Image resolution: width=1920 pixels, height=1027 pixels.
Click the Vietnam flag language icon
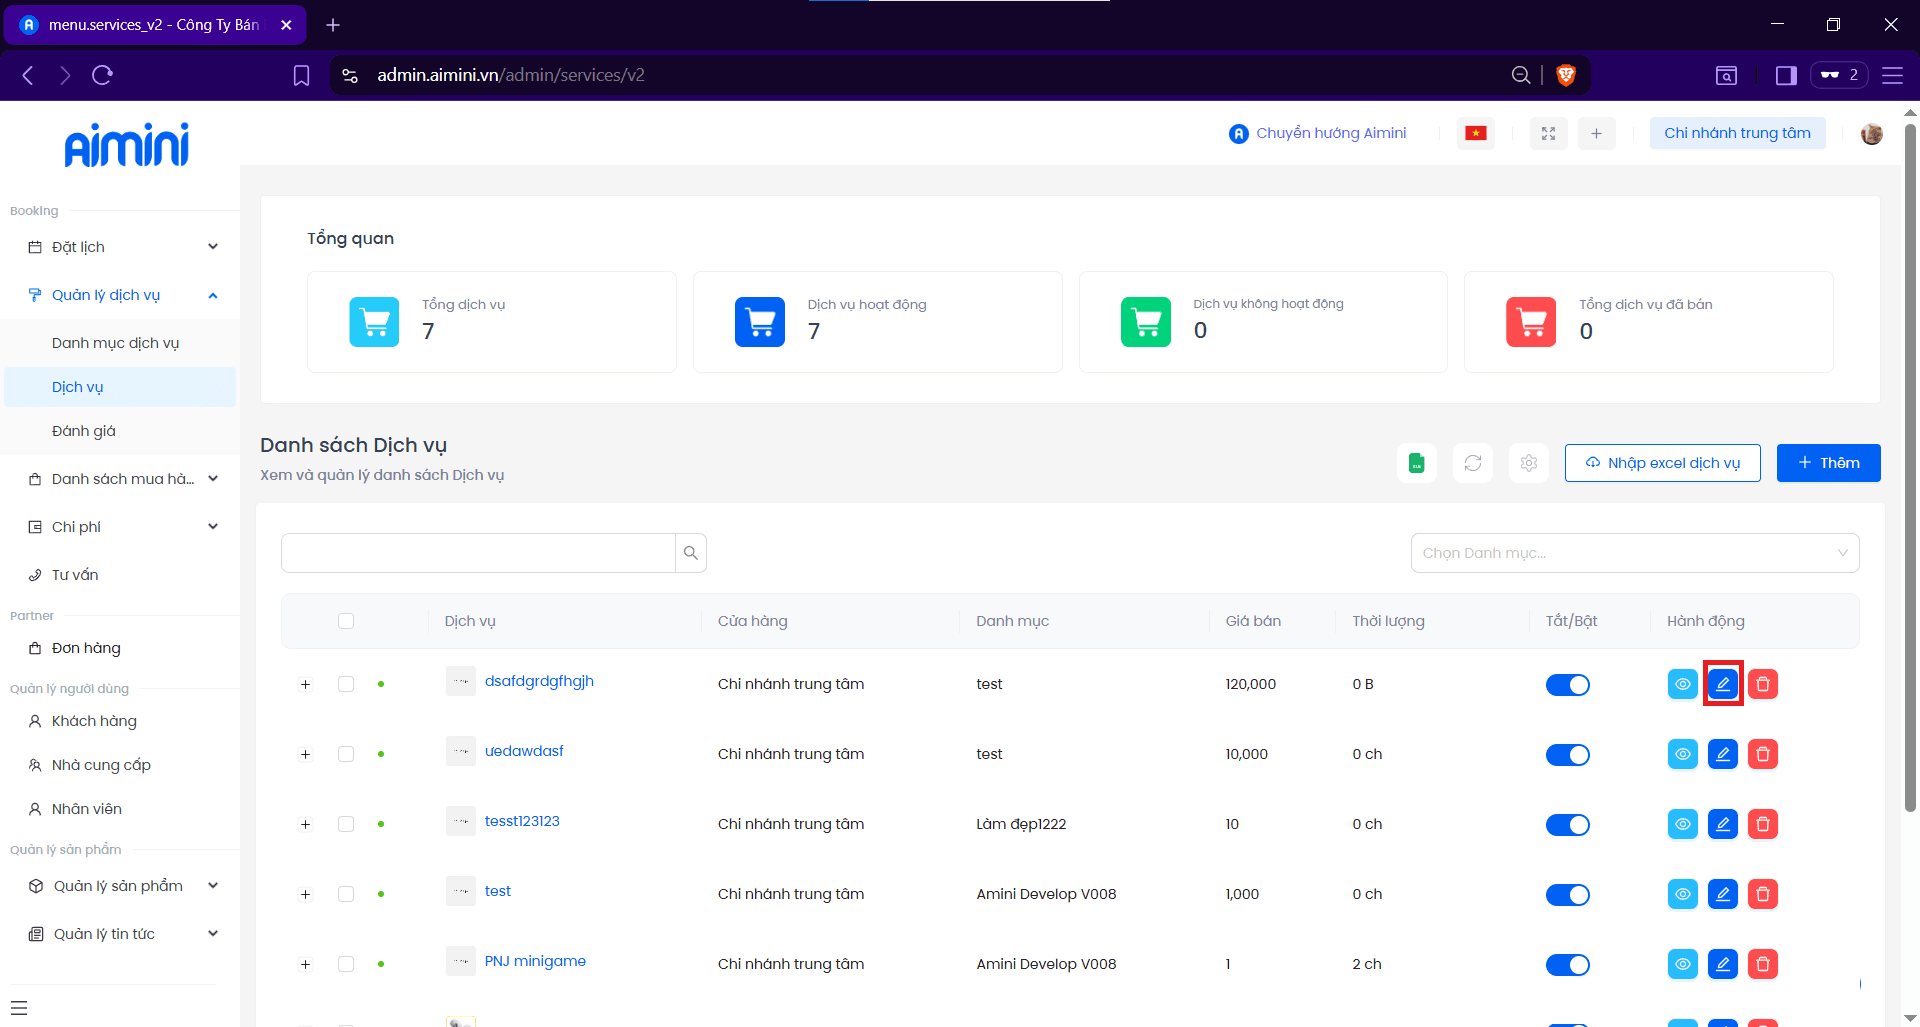click(x=1475, y=133)
